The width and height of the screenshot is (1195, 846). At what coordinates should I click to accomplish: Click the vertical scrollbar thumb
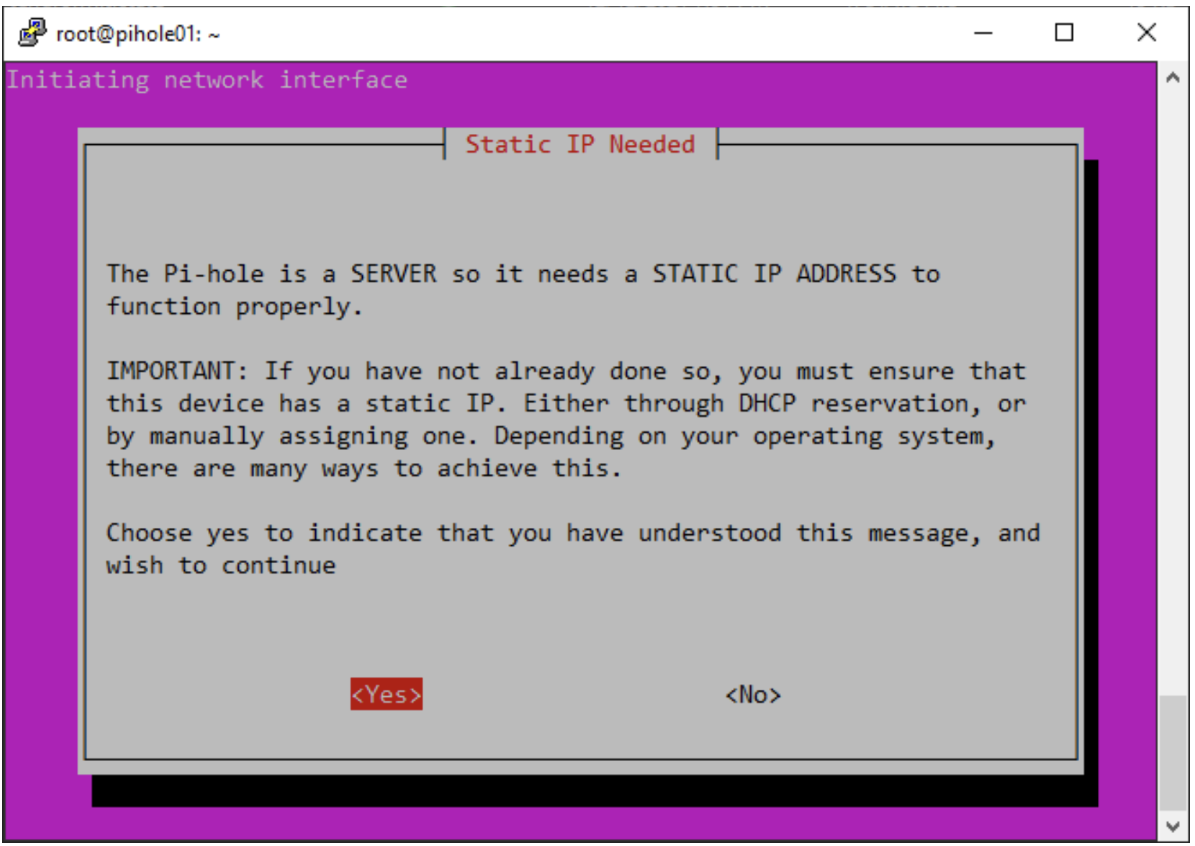(1173, 754)
